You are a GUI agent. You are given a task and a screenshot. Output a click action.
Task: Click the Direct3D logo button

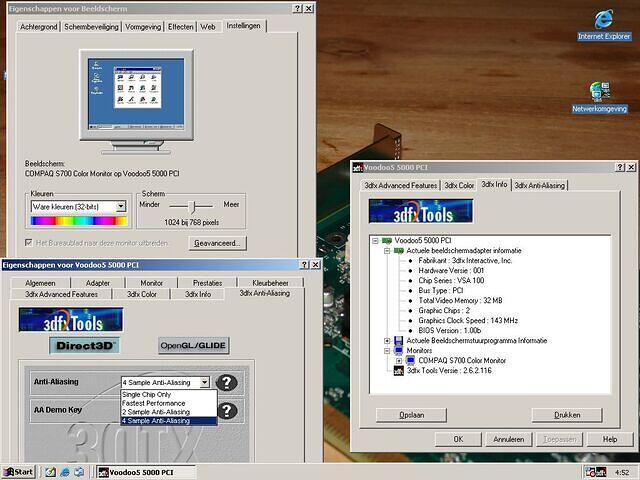pos(84,345)
